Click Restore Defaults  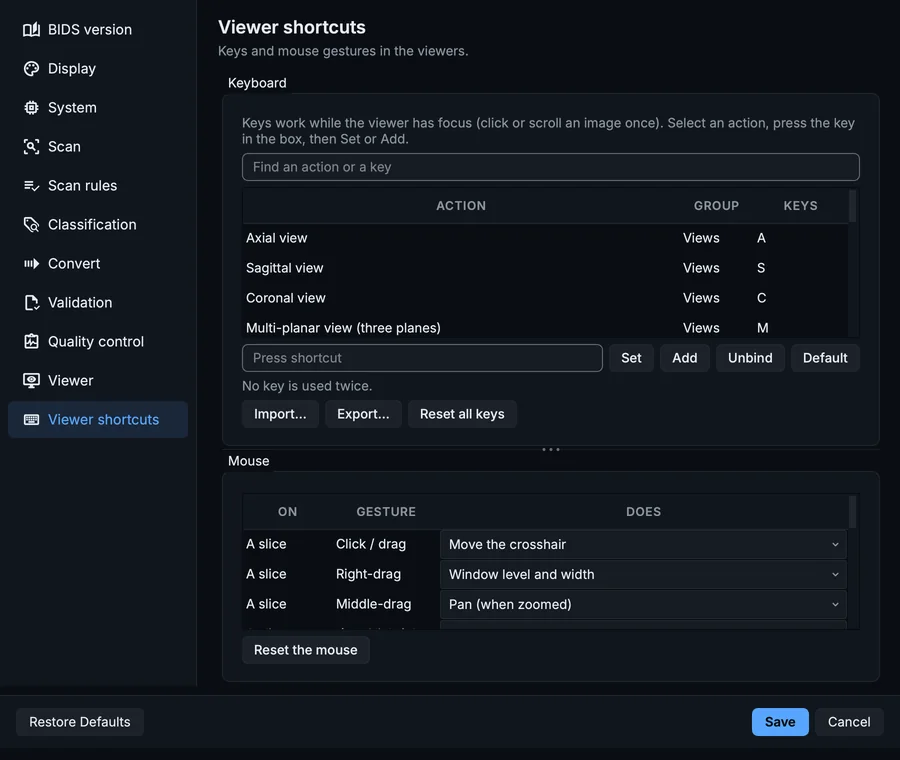tap(80, 722)
